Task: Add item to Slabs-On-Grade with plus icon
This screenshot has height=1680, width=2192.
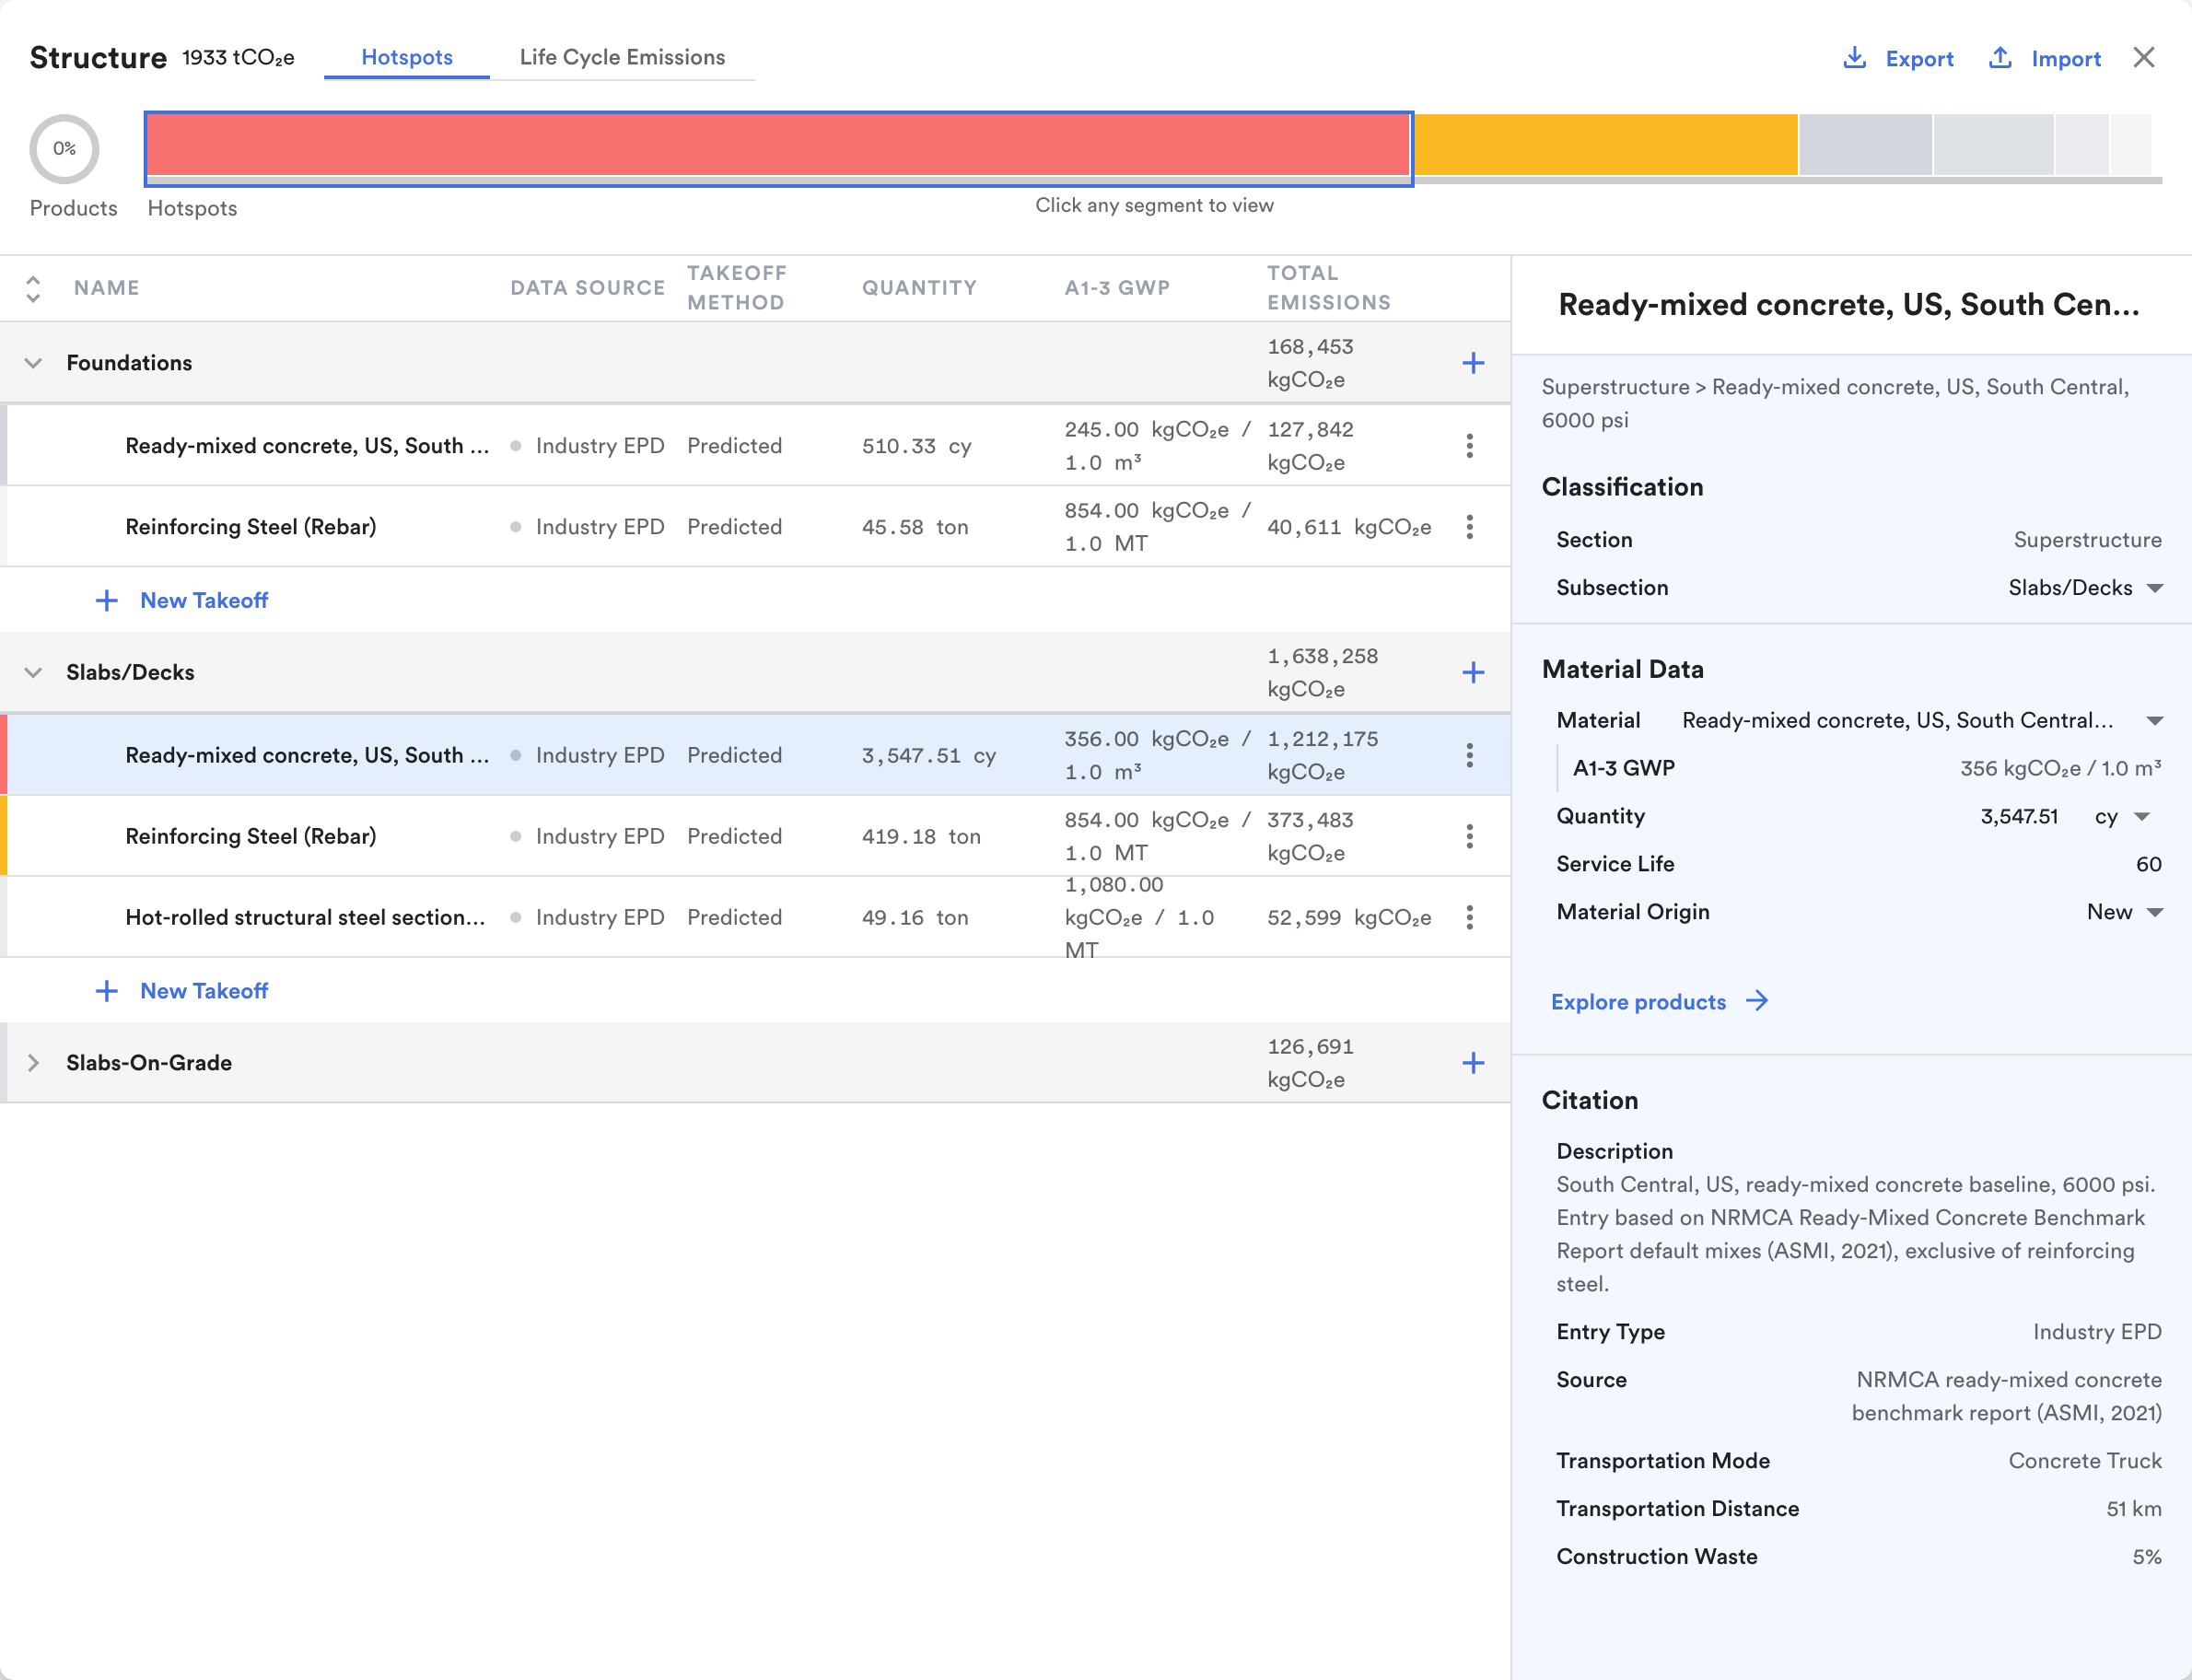Action: coord(1472,1063)
